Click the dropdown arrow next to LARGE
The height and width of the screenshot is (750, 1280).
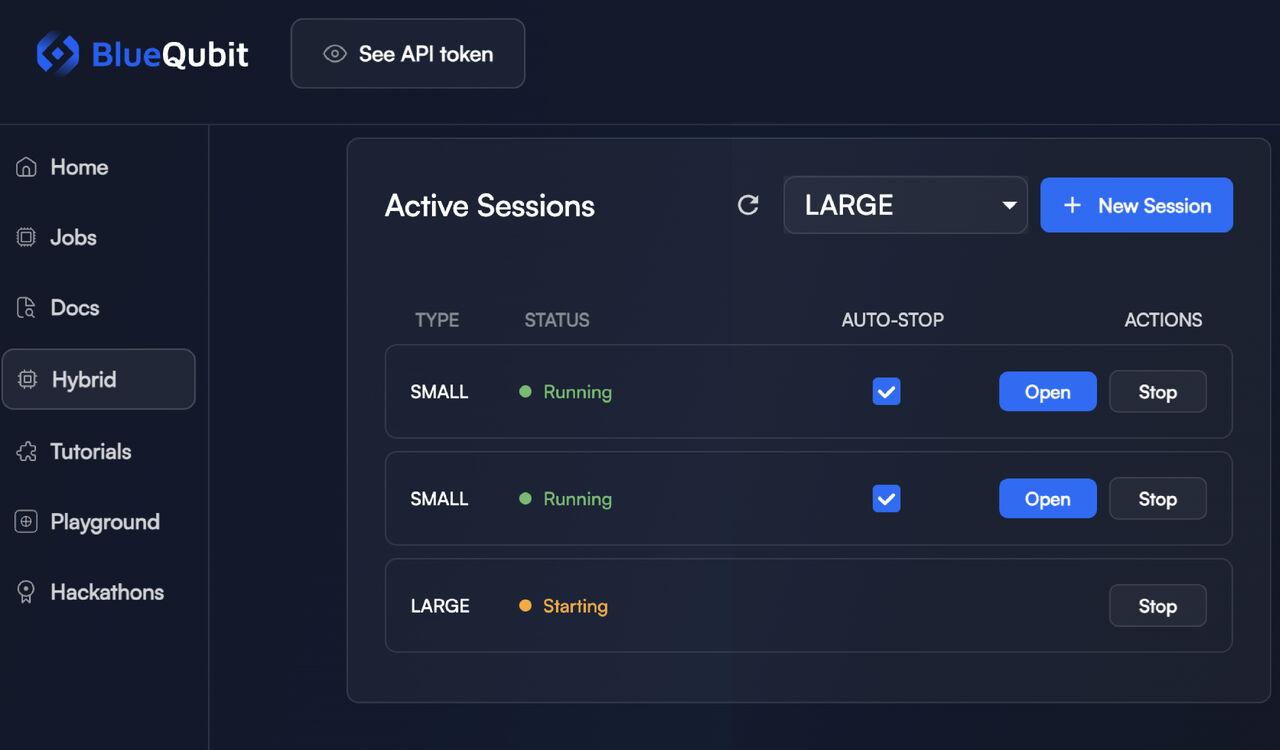pyautogui.click(x=1009, y=205)
